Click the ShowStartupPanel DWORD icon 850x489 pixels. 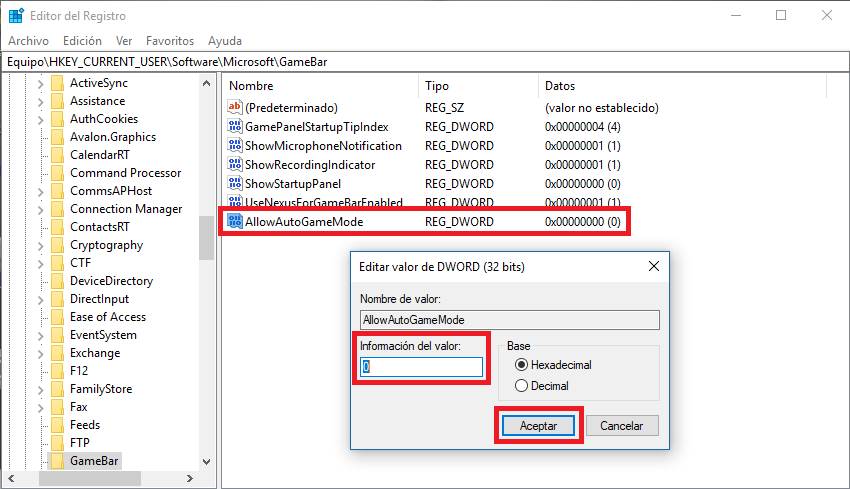pos(235,183)
